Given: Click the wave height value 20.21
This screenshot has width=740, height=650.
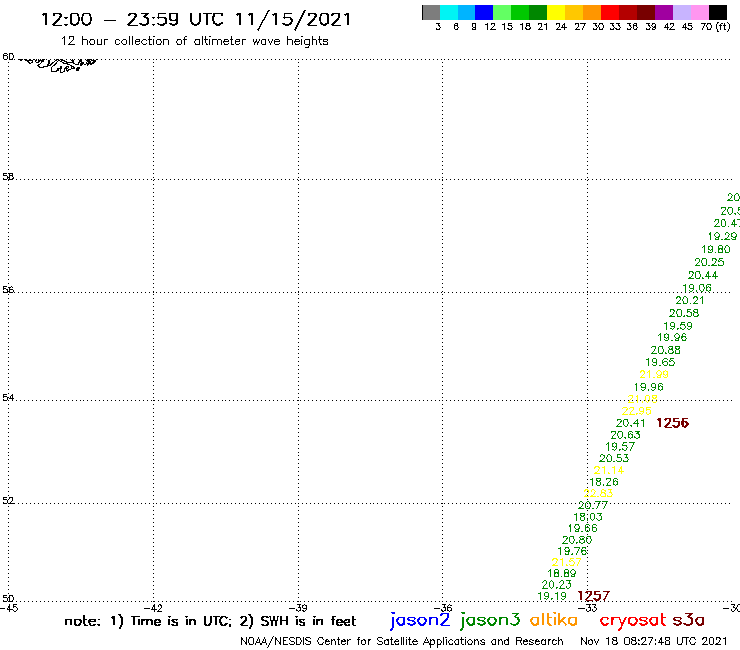Looking at the screenshot, I should coord(690,300).
